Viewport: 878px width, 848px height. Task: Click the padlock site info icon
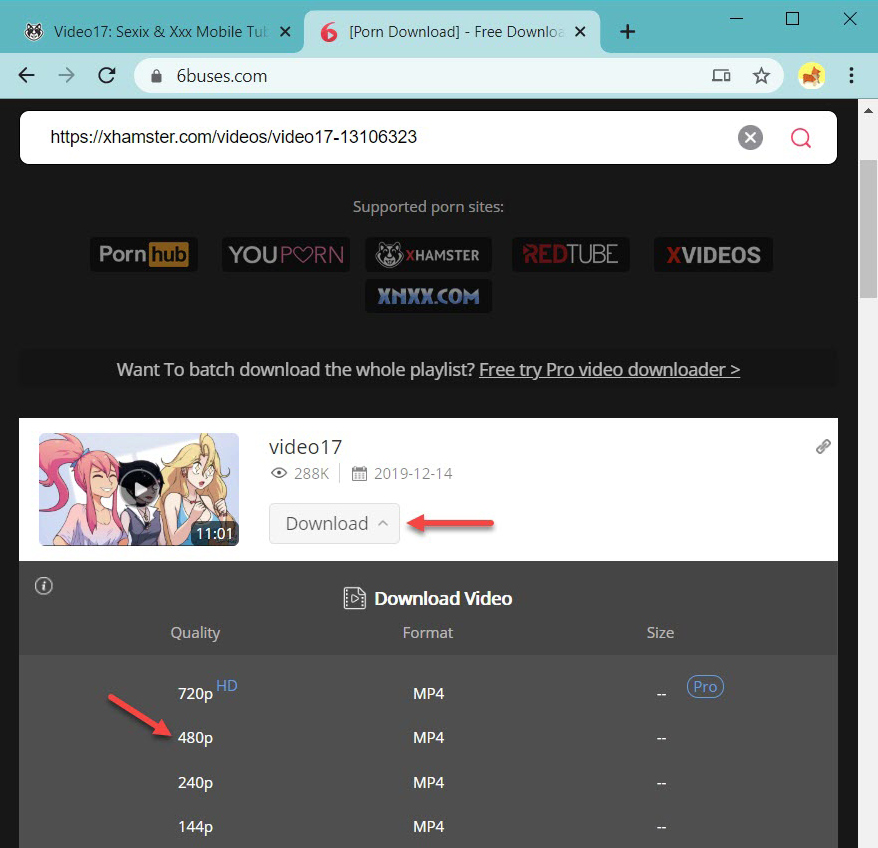157,76
